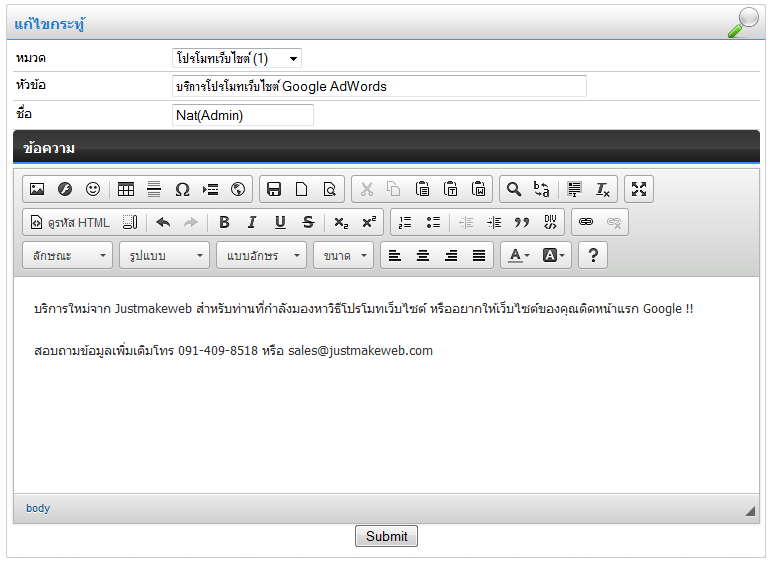Click the insert link icon
This screenshot has height=566, width=773.
(x=586, y=222)
